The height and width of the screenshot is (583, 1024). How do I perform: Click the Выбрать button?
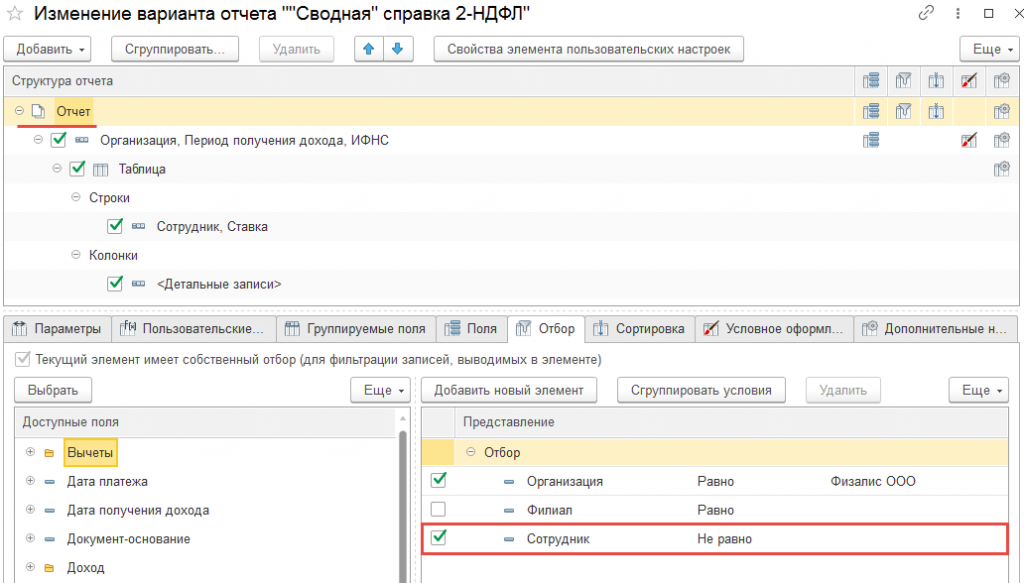tap(53, 390)
